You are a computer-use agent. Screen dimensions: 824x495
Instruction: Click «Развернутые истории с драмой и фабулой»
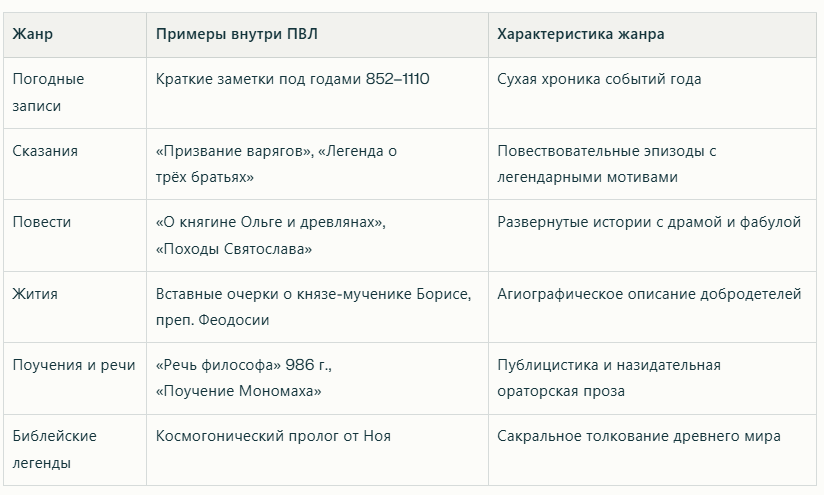tap(649, 222)
